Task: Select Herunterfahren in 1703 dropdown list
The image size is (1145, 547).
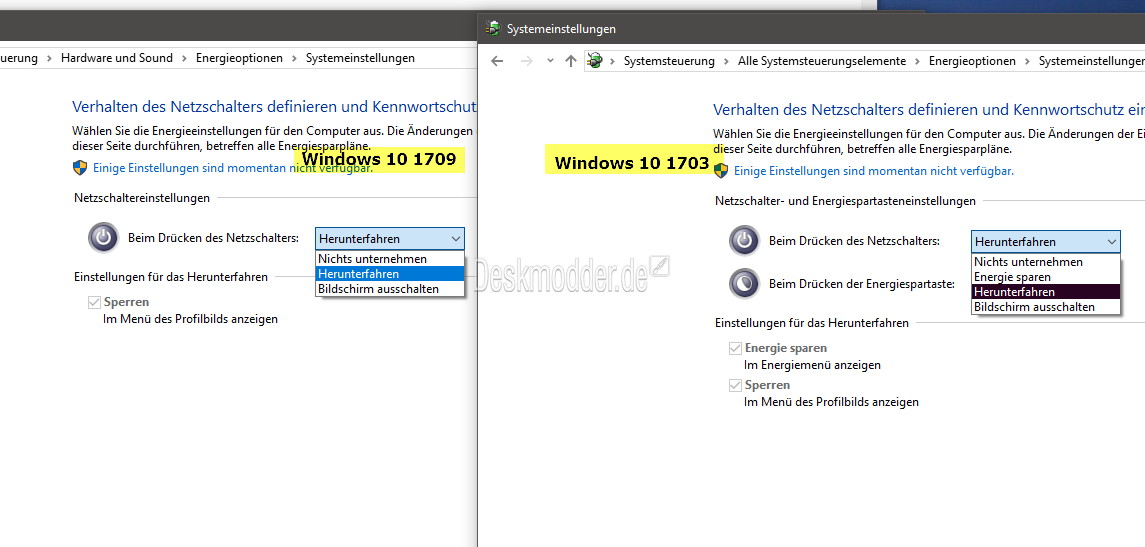Action: (x=1046, y=292)
